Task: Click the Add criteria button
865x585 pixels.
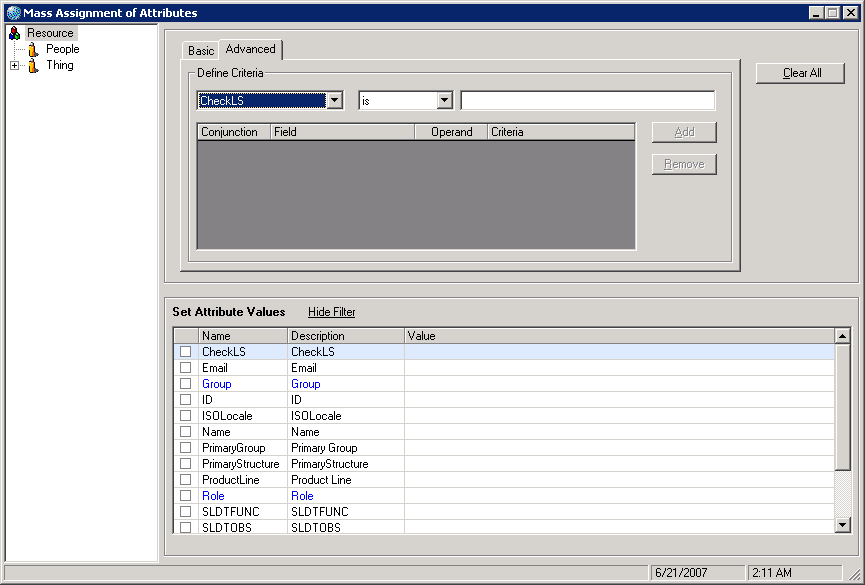Action: click(x=684, y=132)
